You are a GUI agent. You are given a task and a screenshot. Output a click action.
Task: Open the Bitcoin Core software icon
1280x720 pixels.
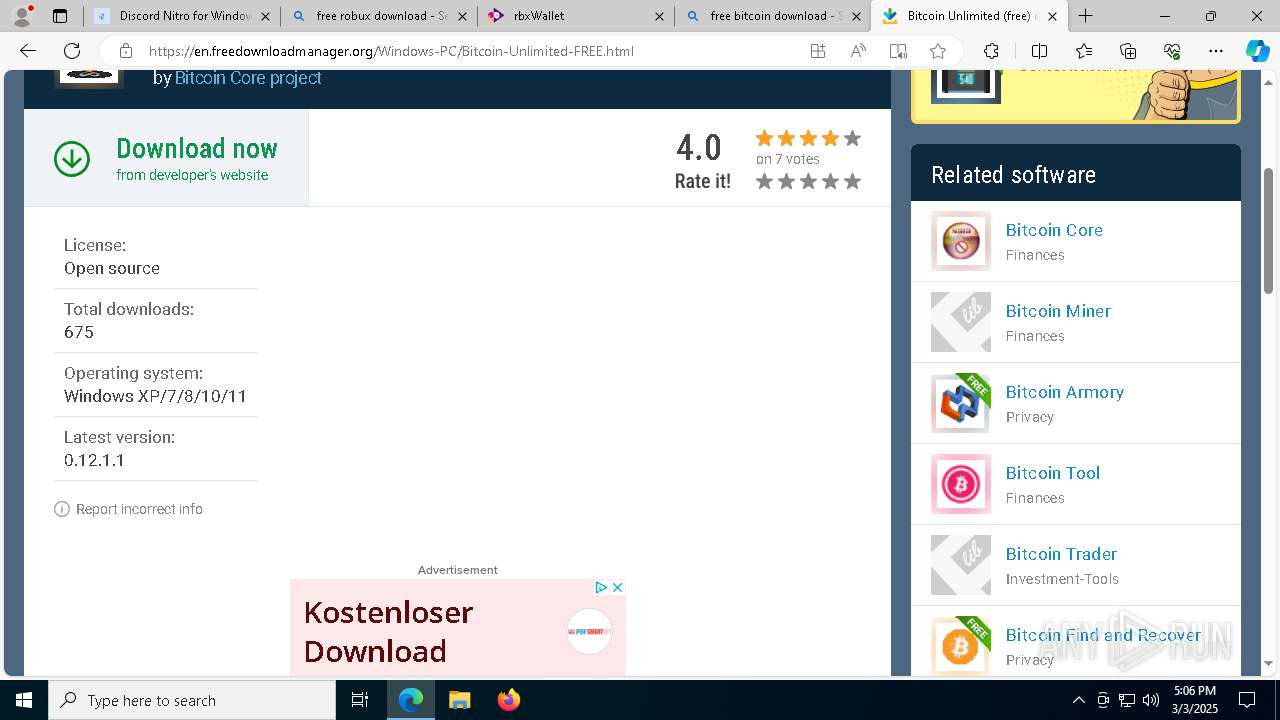(x=961, y=241)
